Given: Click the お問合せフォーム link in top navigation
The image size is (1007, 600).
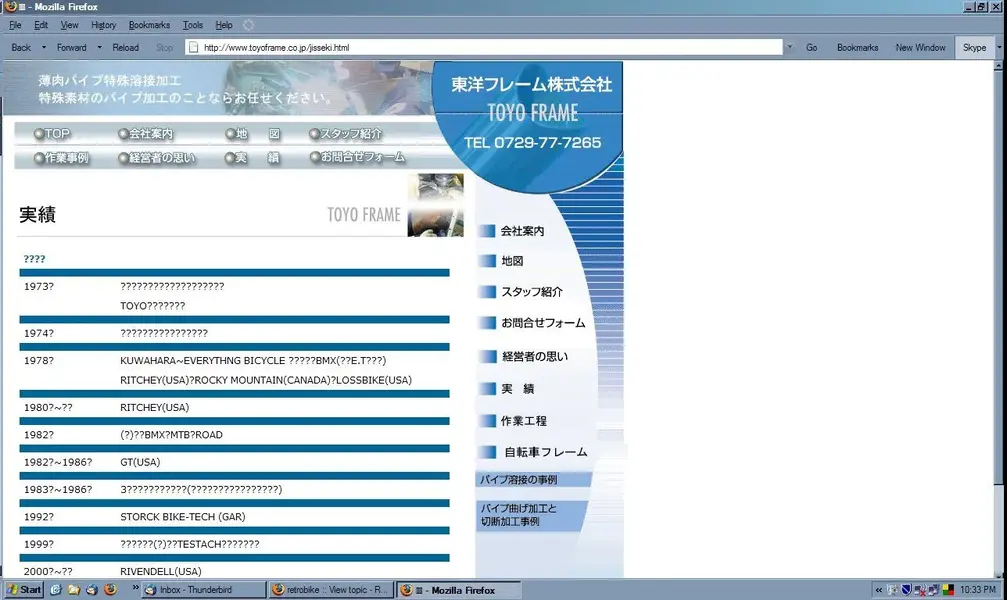Looking at the screenshot, I should tap(357, 157).
